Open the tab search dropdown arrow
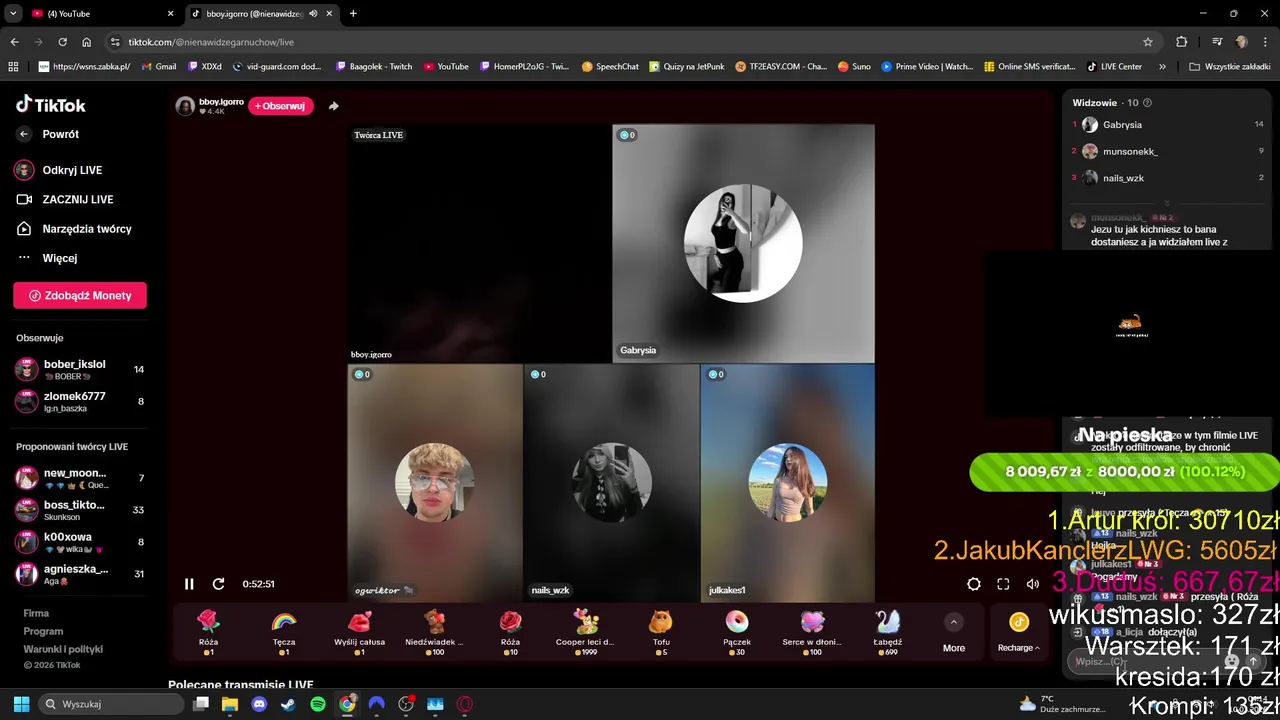This screenshot has height=720, width=1280. point(13,14)
